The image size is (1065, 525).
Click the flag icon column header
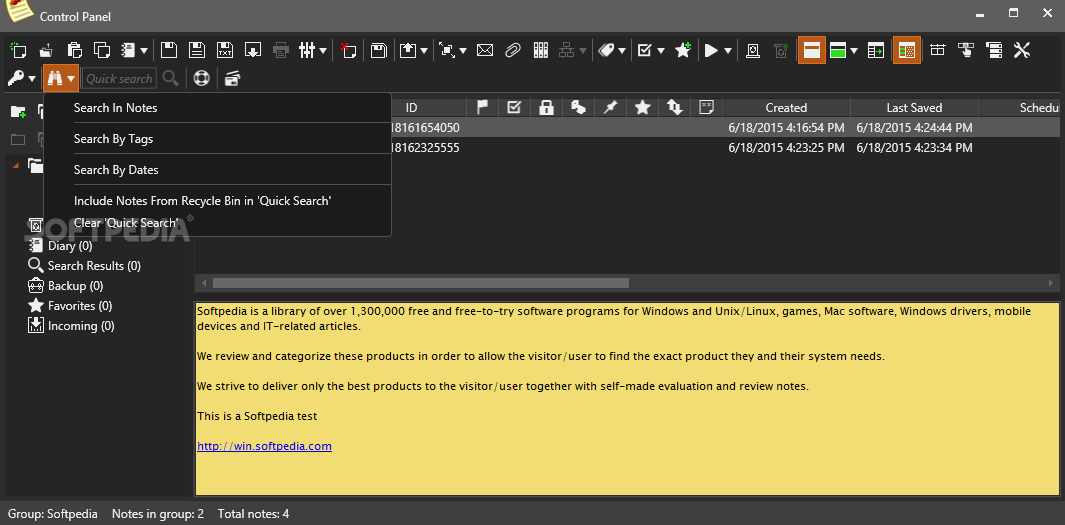(482, 107)
